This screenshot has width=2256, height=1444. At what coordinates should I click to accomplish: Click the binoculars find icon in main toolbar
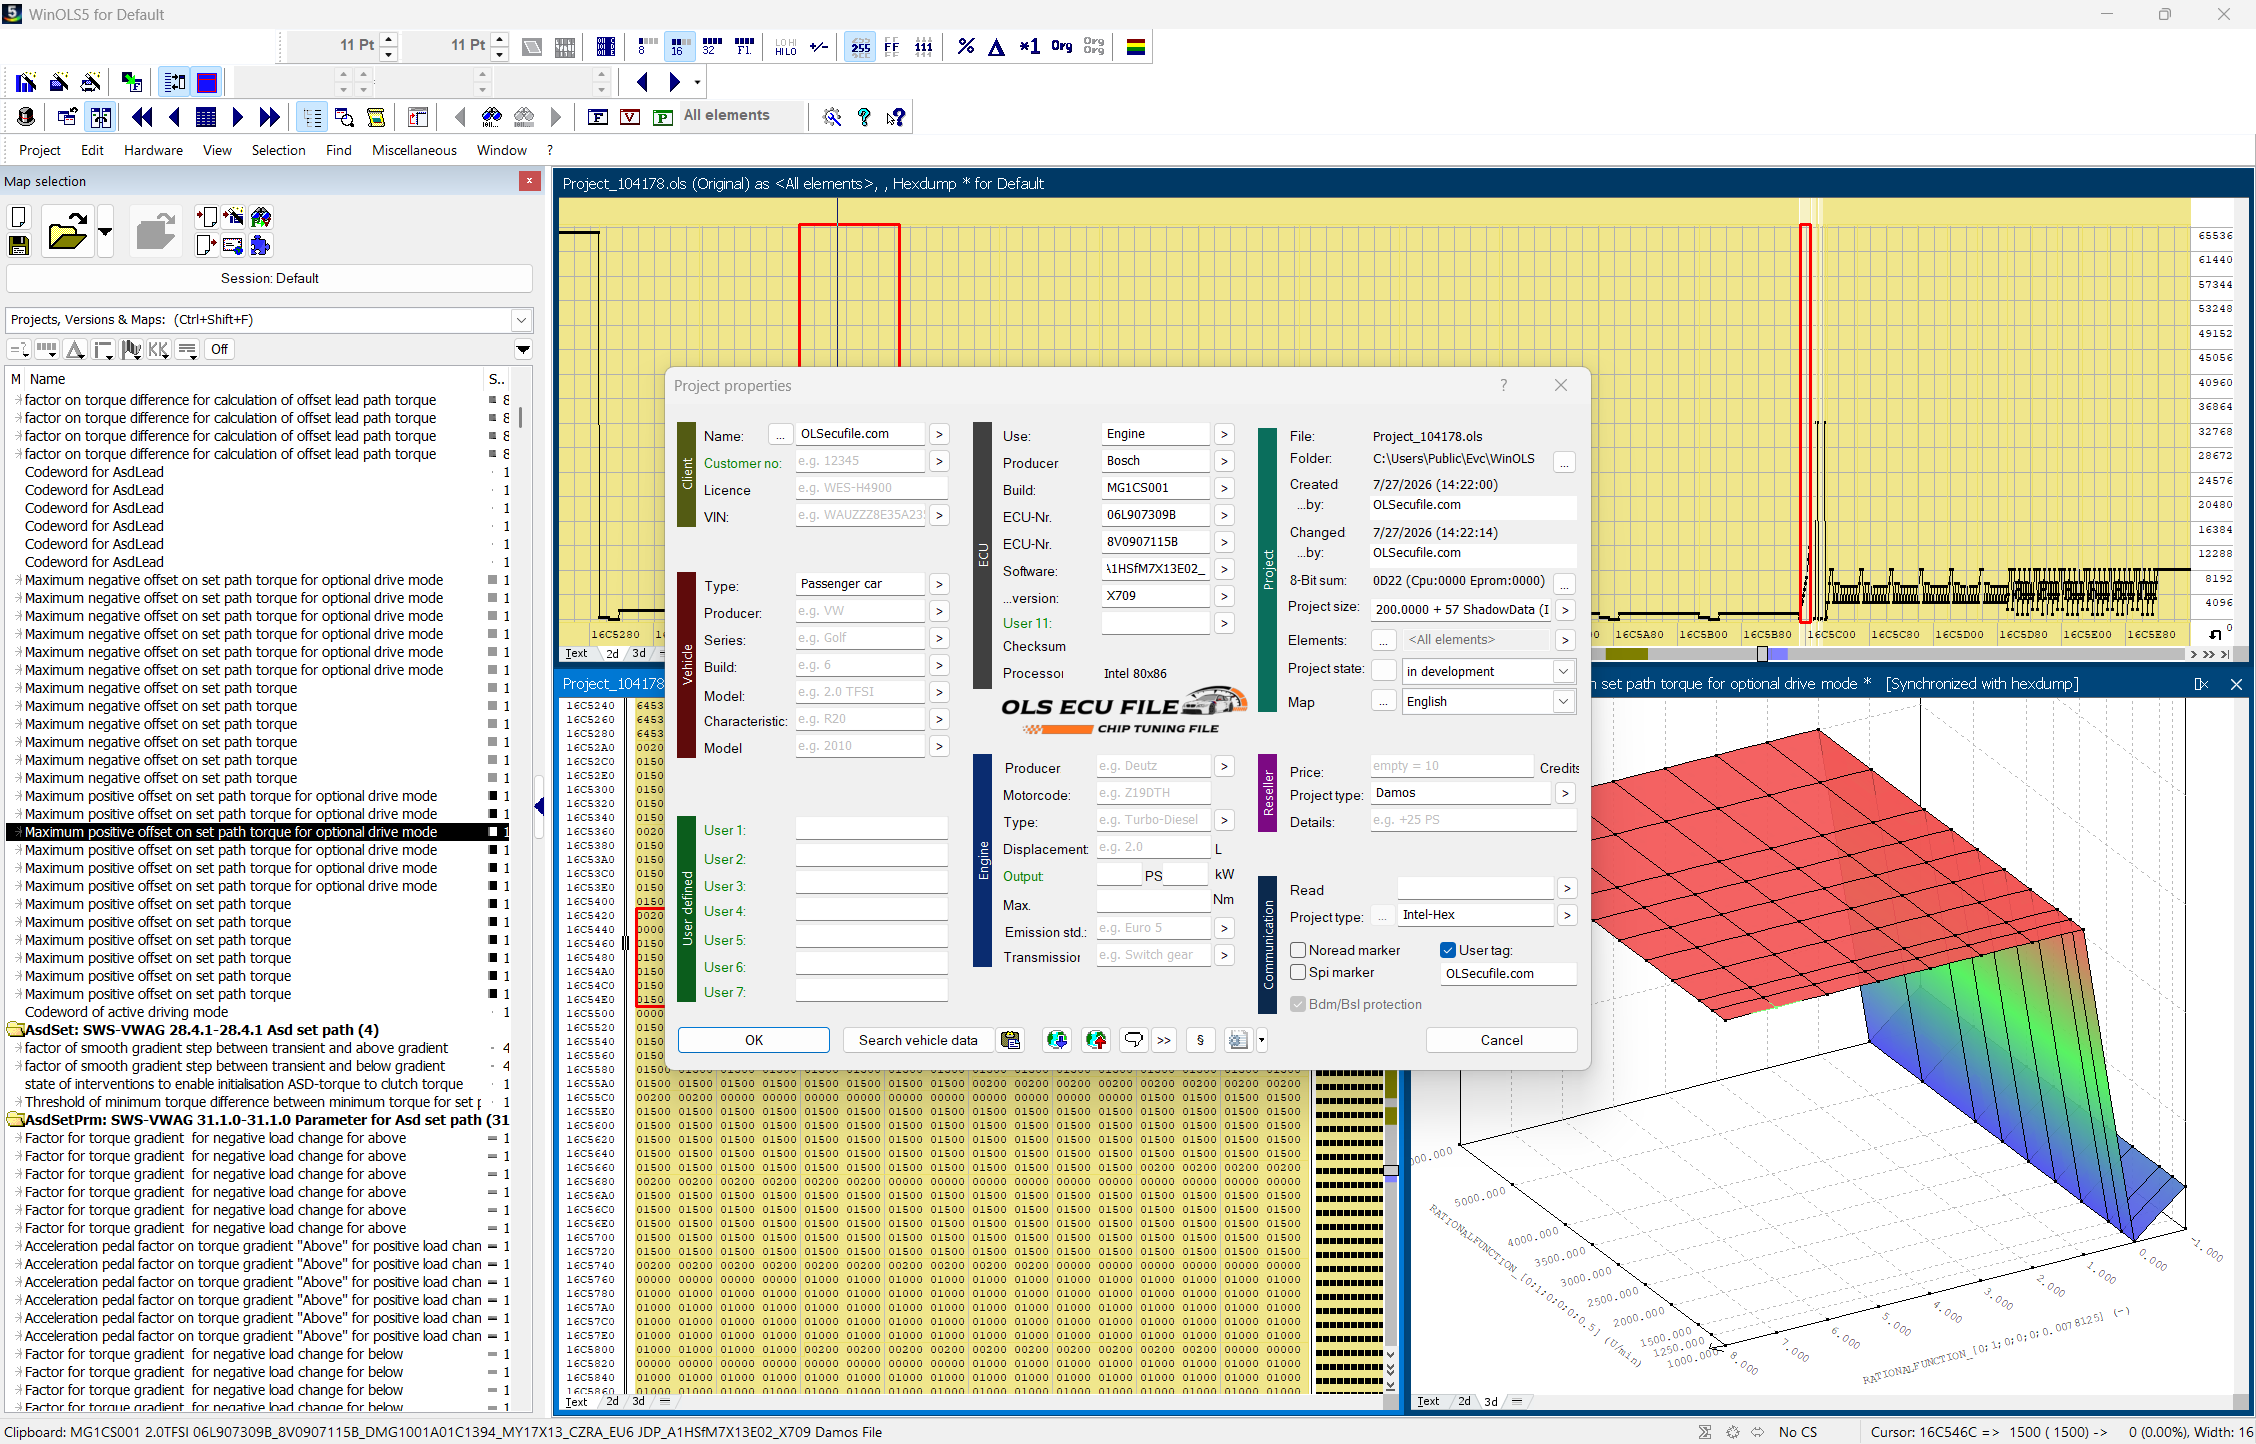492,117
